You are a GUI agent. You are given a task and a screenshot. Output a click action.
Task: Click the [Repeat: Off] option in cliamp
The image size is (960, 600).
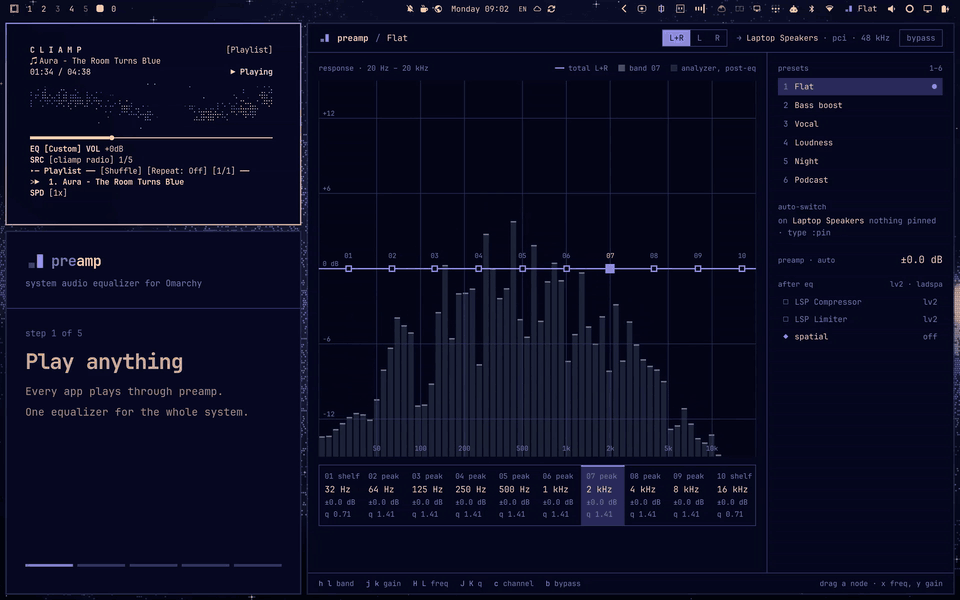tap(177, 171)
